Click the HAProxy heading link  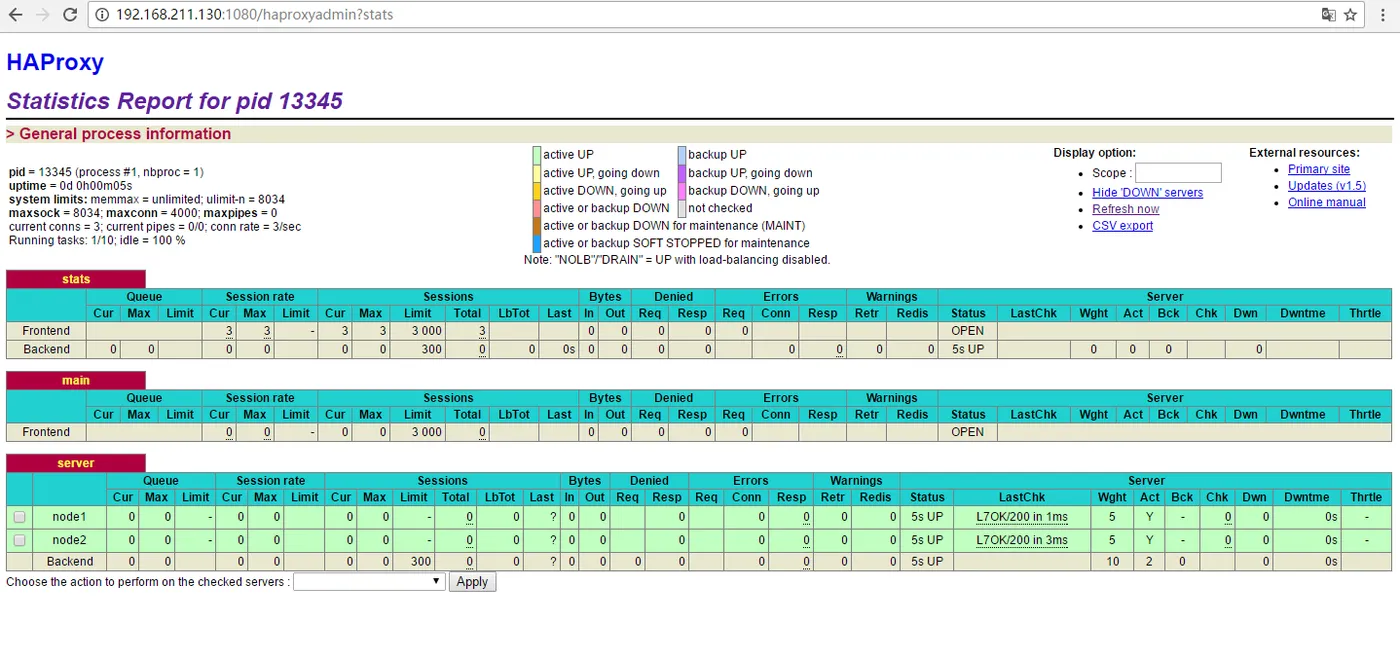[55, 62]
